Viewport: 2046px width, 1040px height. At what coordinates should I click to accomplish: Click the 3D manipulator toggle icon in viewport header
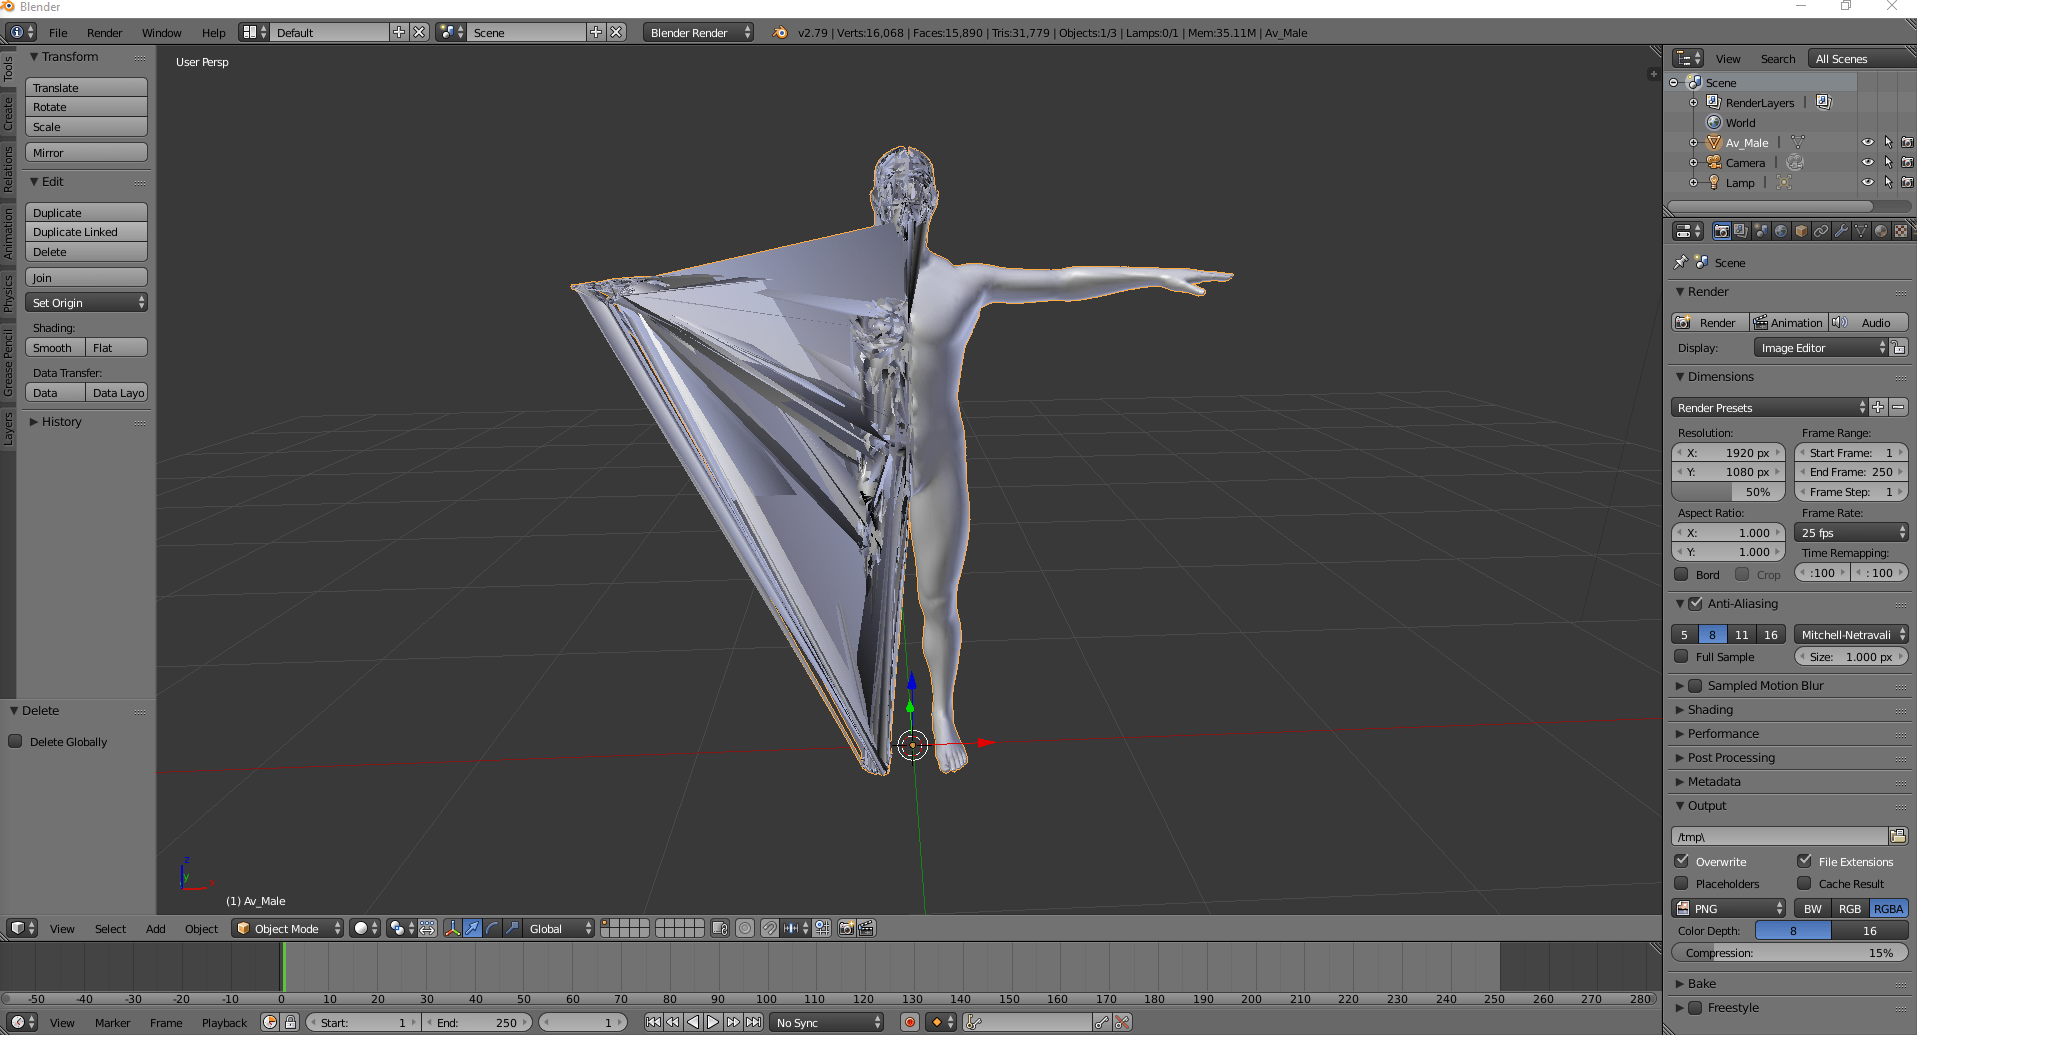pyautogui.click(x=452, y=928)
